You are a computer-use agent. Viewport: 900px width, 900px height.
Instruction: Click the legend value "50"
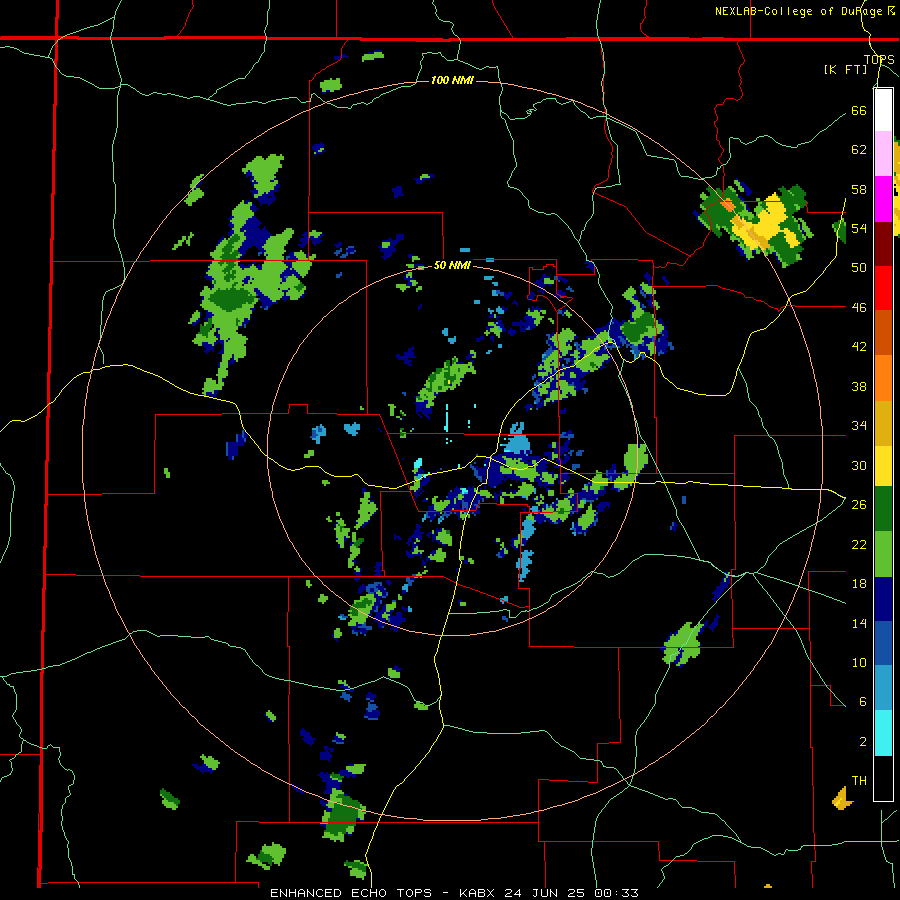point(859,267)
